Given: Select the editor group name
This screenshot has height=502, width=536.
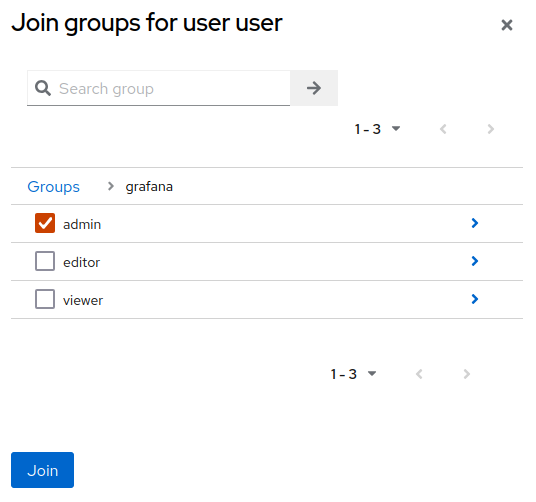Looking at the screenshot, I should click(81, 262).
